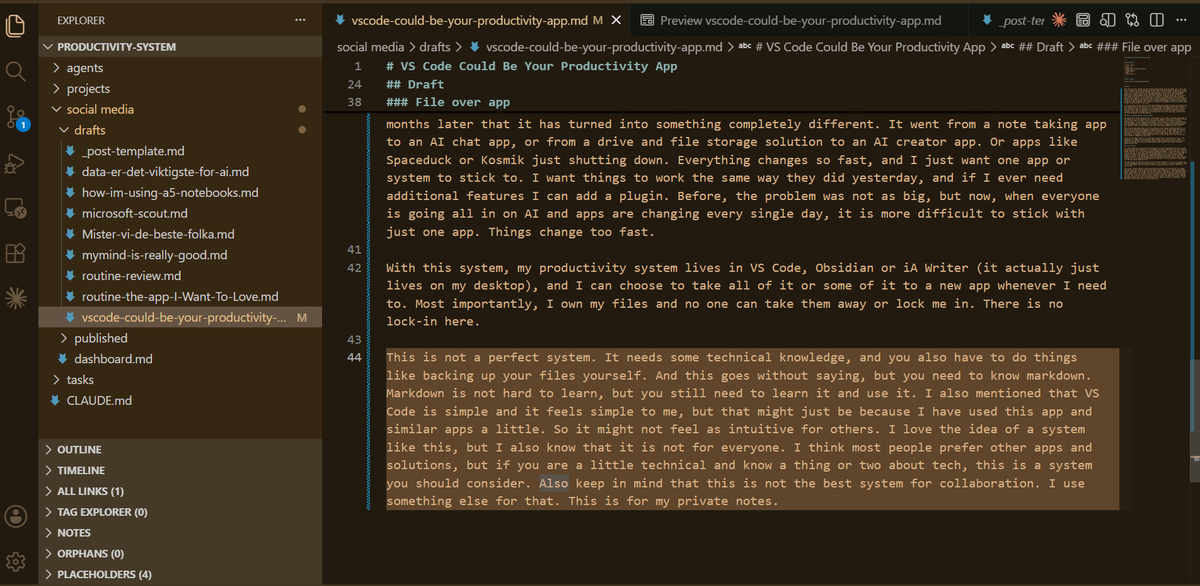Open routine-the-app-I-Want-To-Love.md file
The height and width of the screenshot is (586, 1200).
click(x=180, y=297)
